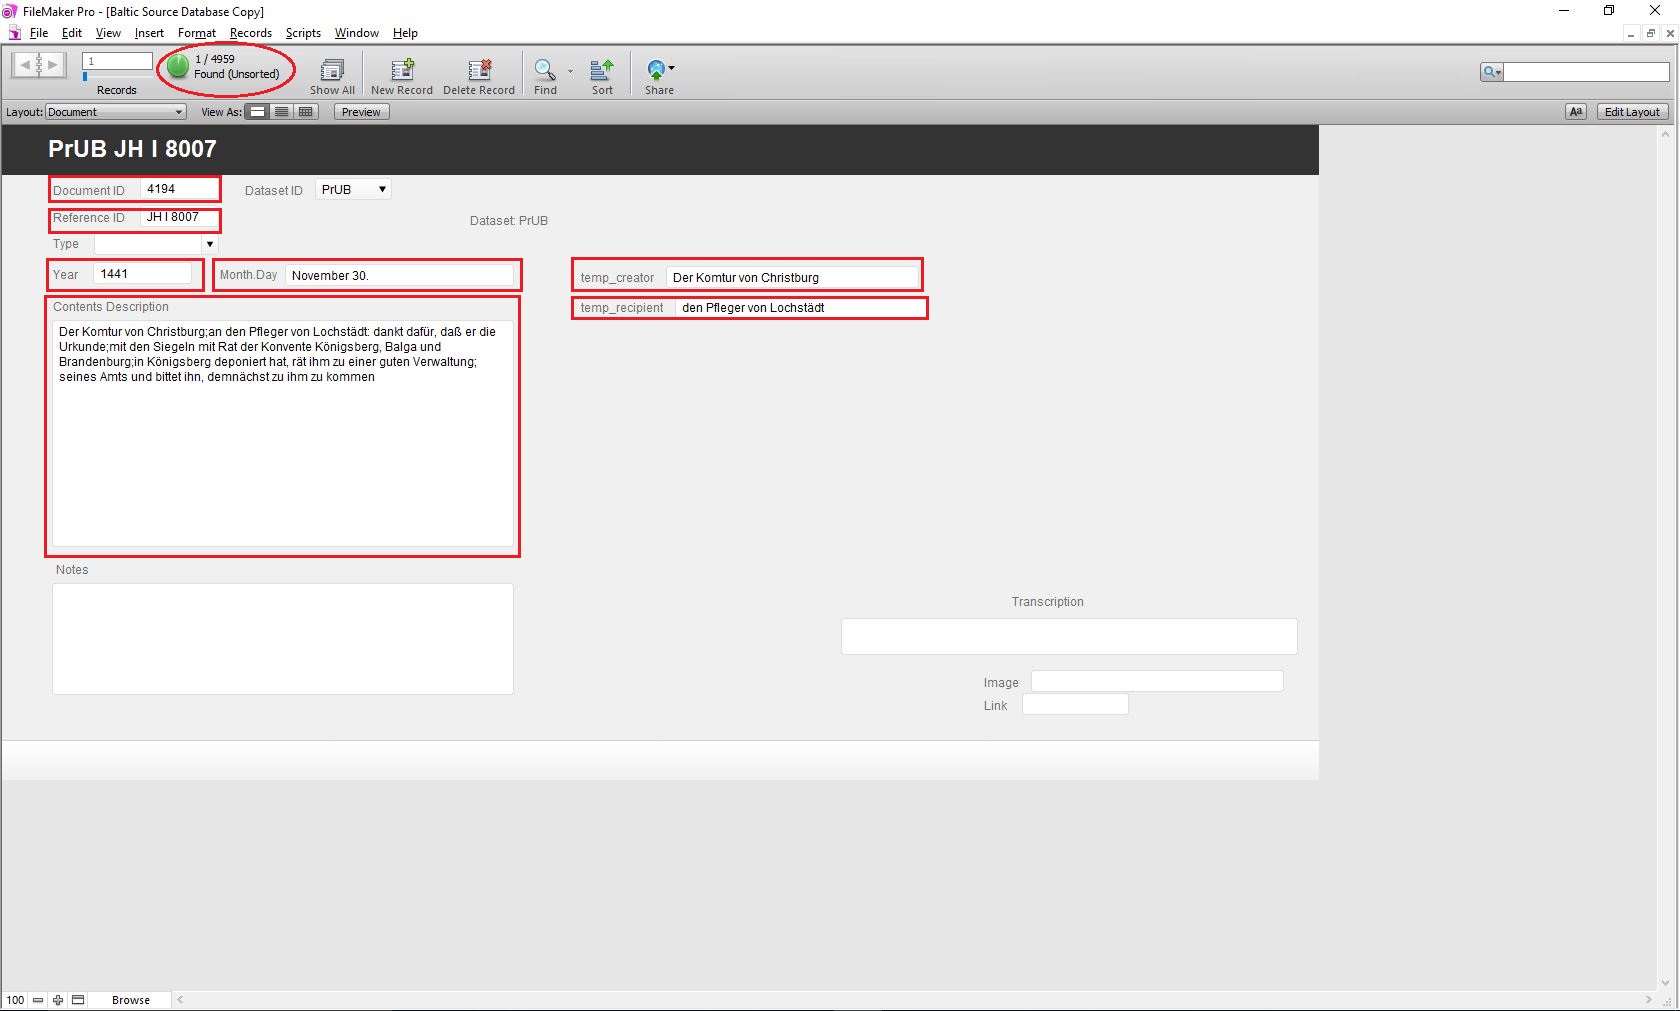Click the green found set pie icon
The height and width of the screenshot is (1011, 1680).
click(x=178, y=67)
